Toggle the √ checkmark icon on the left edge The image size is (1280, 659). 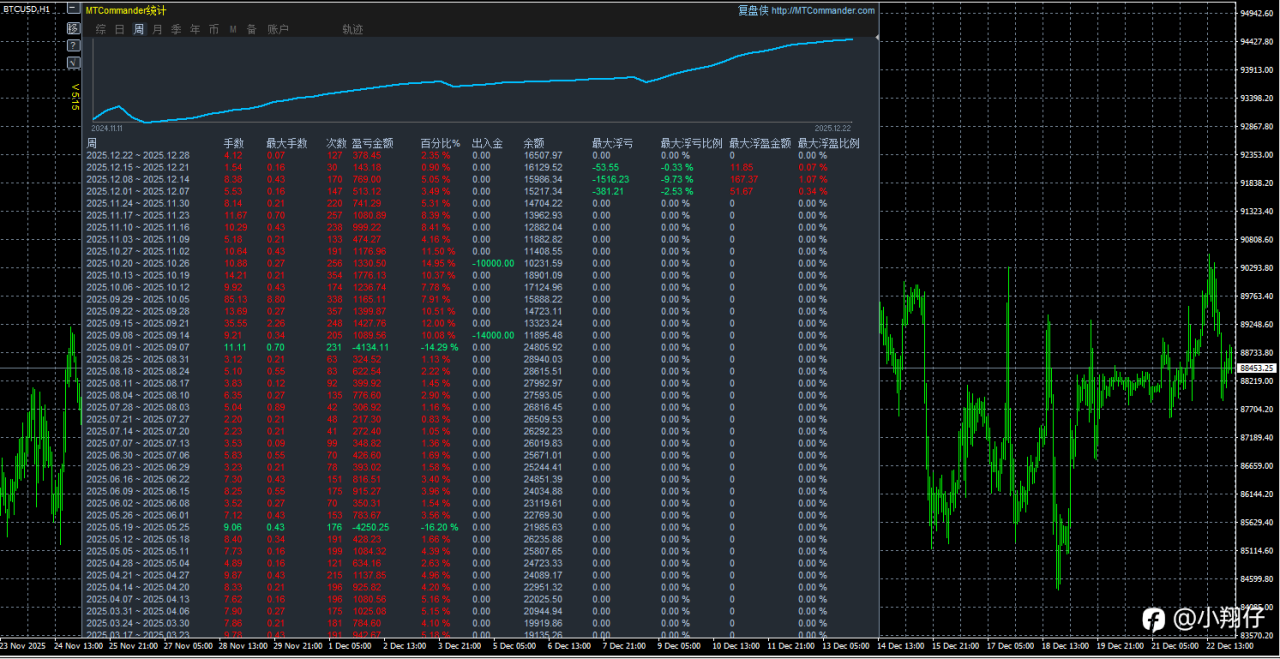(x=74, y=62)
